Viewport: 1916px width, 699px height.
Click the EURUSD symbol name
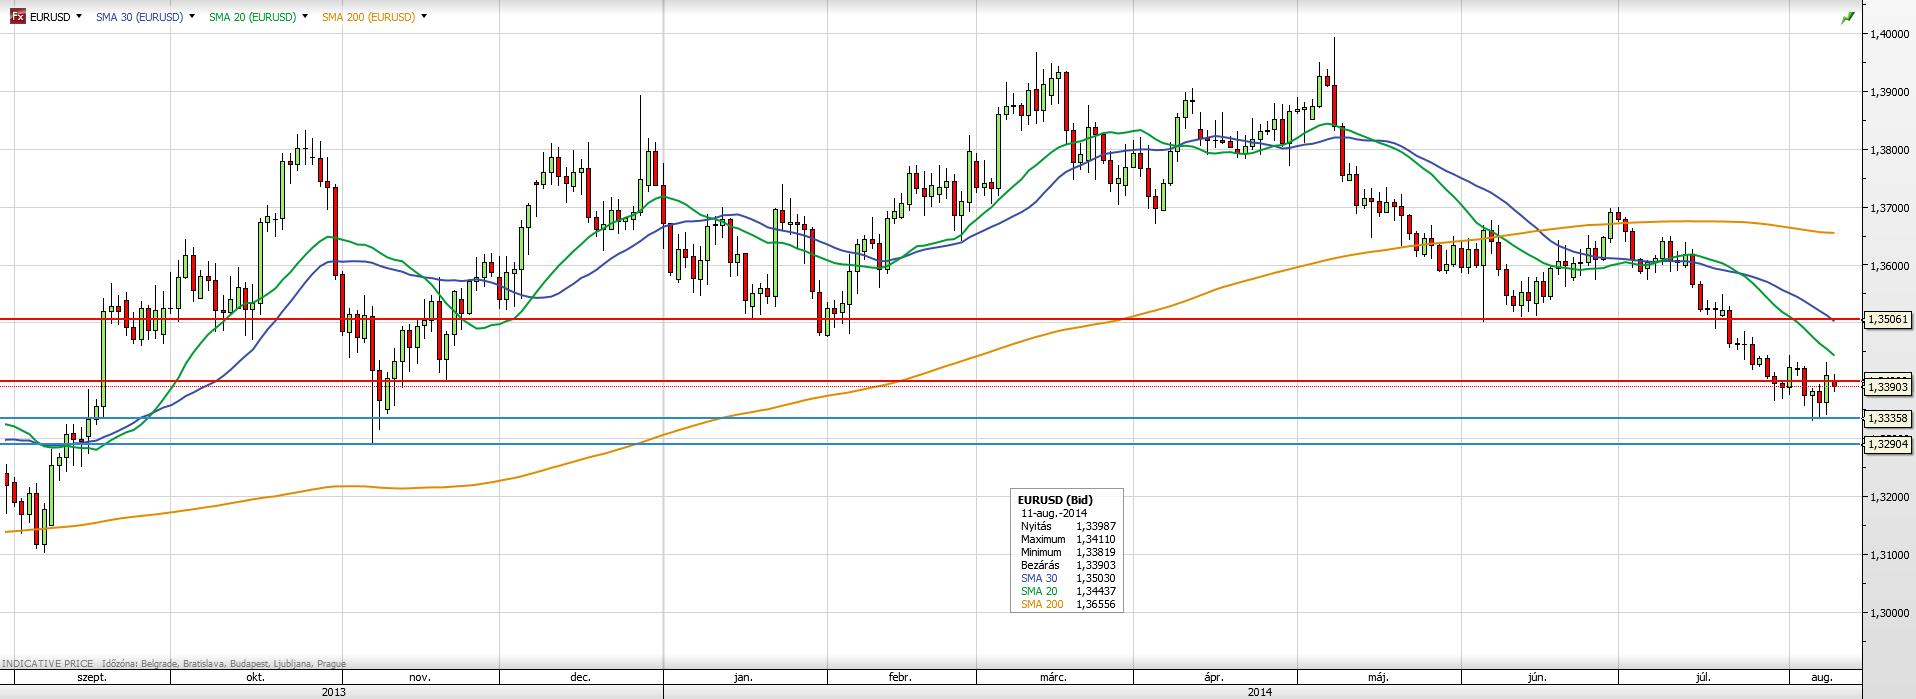50,17
